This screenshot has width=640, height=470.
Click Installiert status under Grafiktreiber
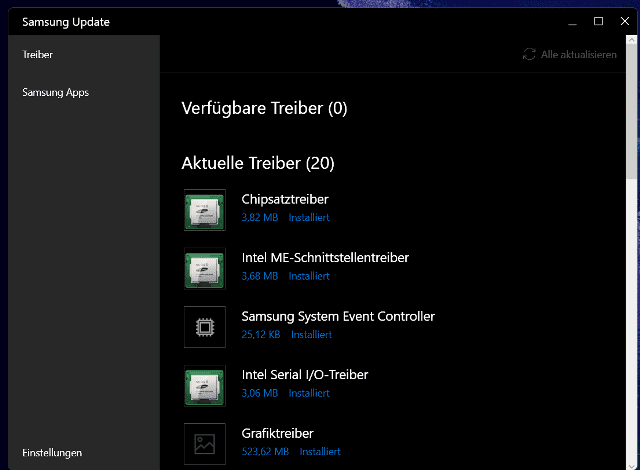pos(320,452)
